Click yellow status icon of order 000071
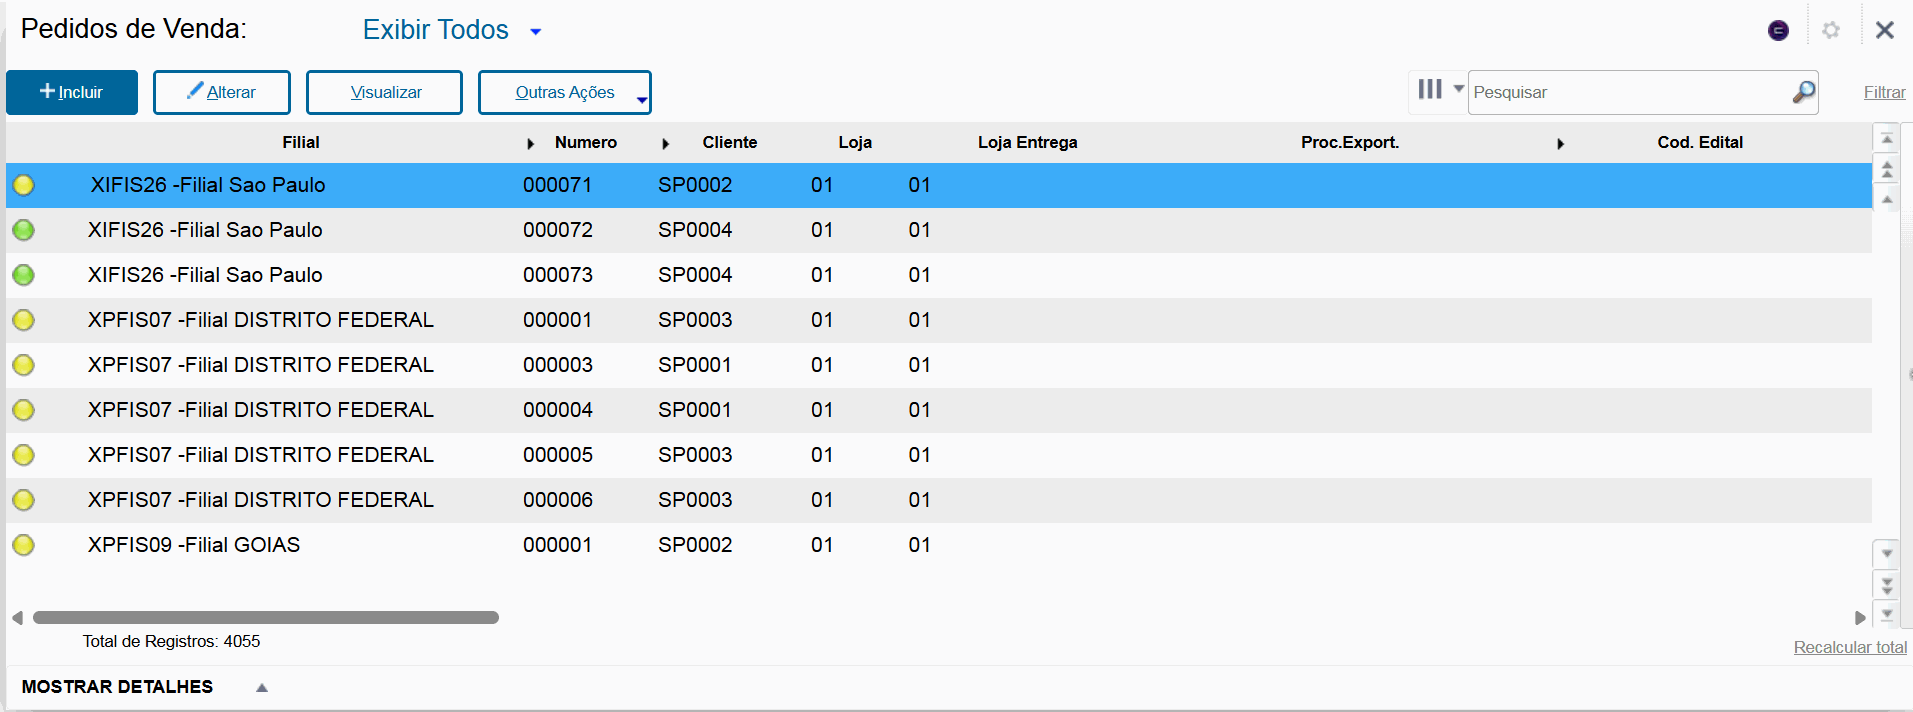The width and height of the screenshot is (1913, 712). [24, 185]
